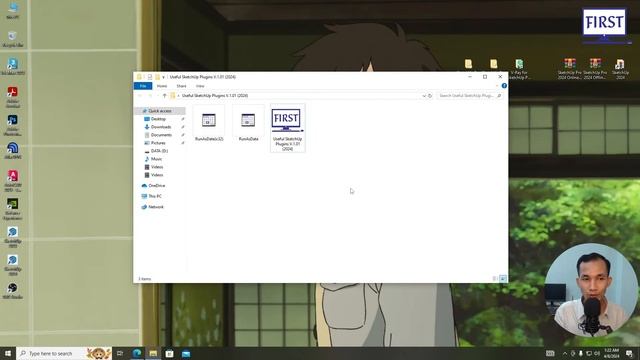Viewport: 640px width, 360px height.
Task: Go back using the Explorer back arrow
Action: coord(140,96)
